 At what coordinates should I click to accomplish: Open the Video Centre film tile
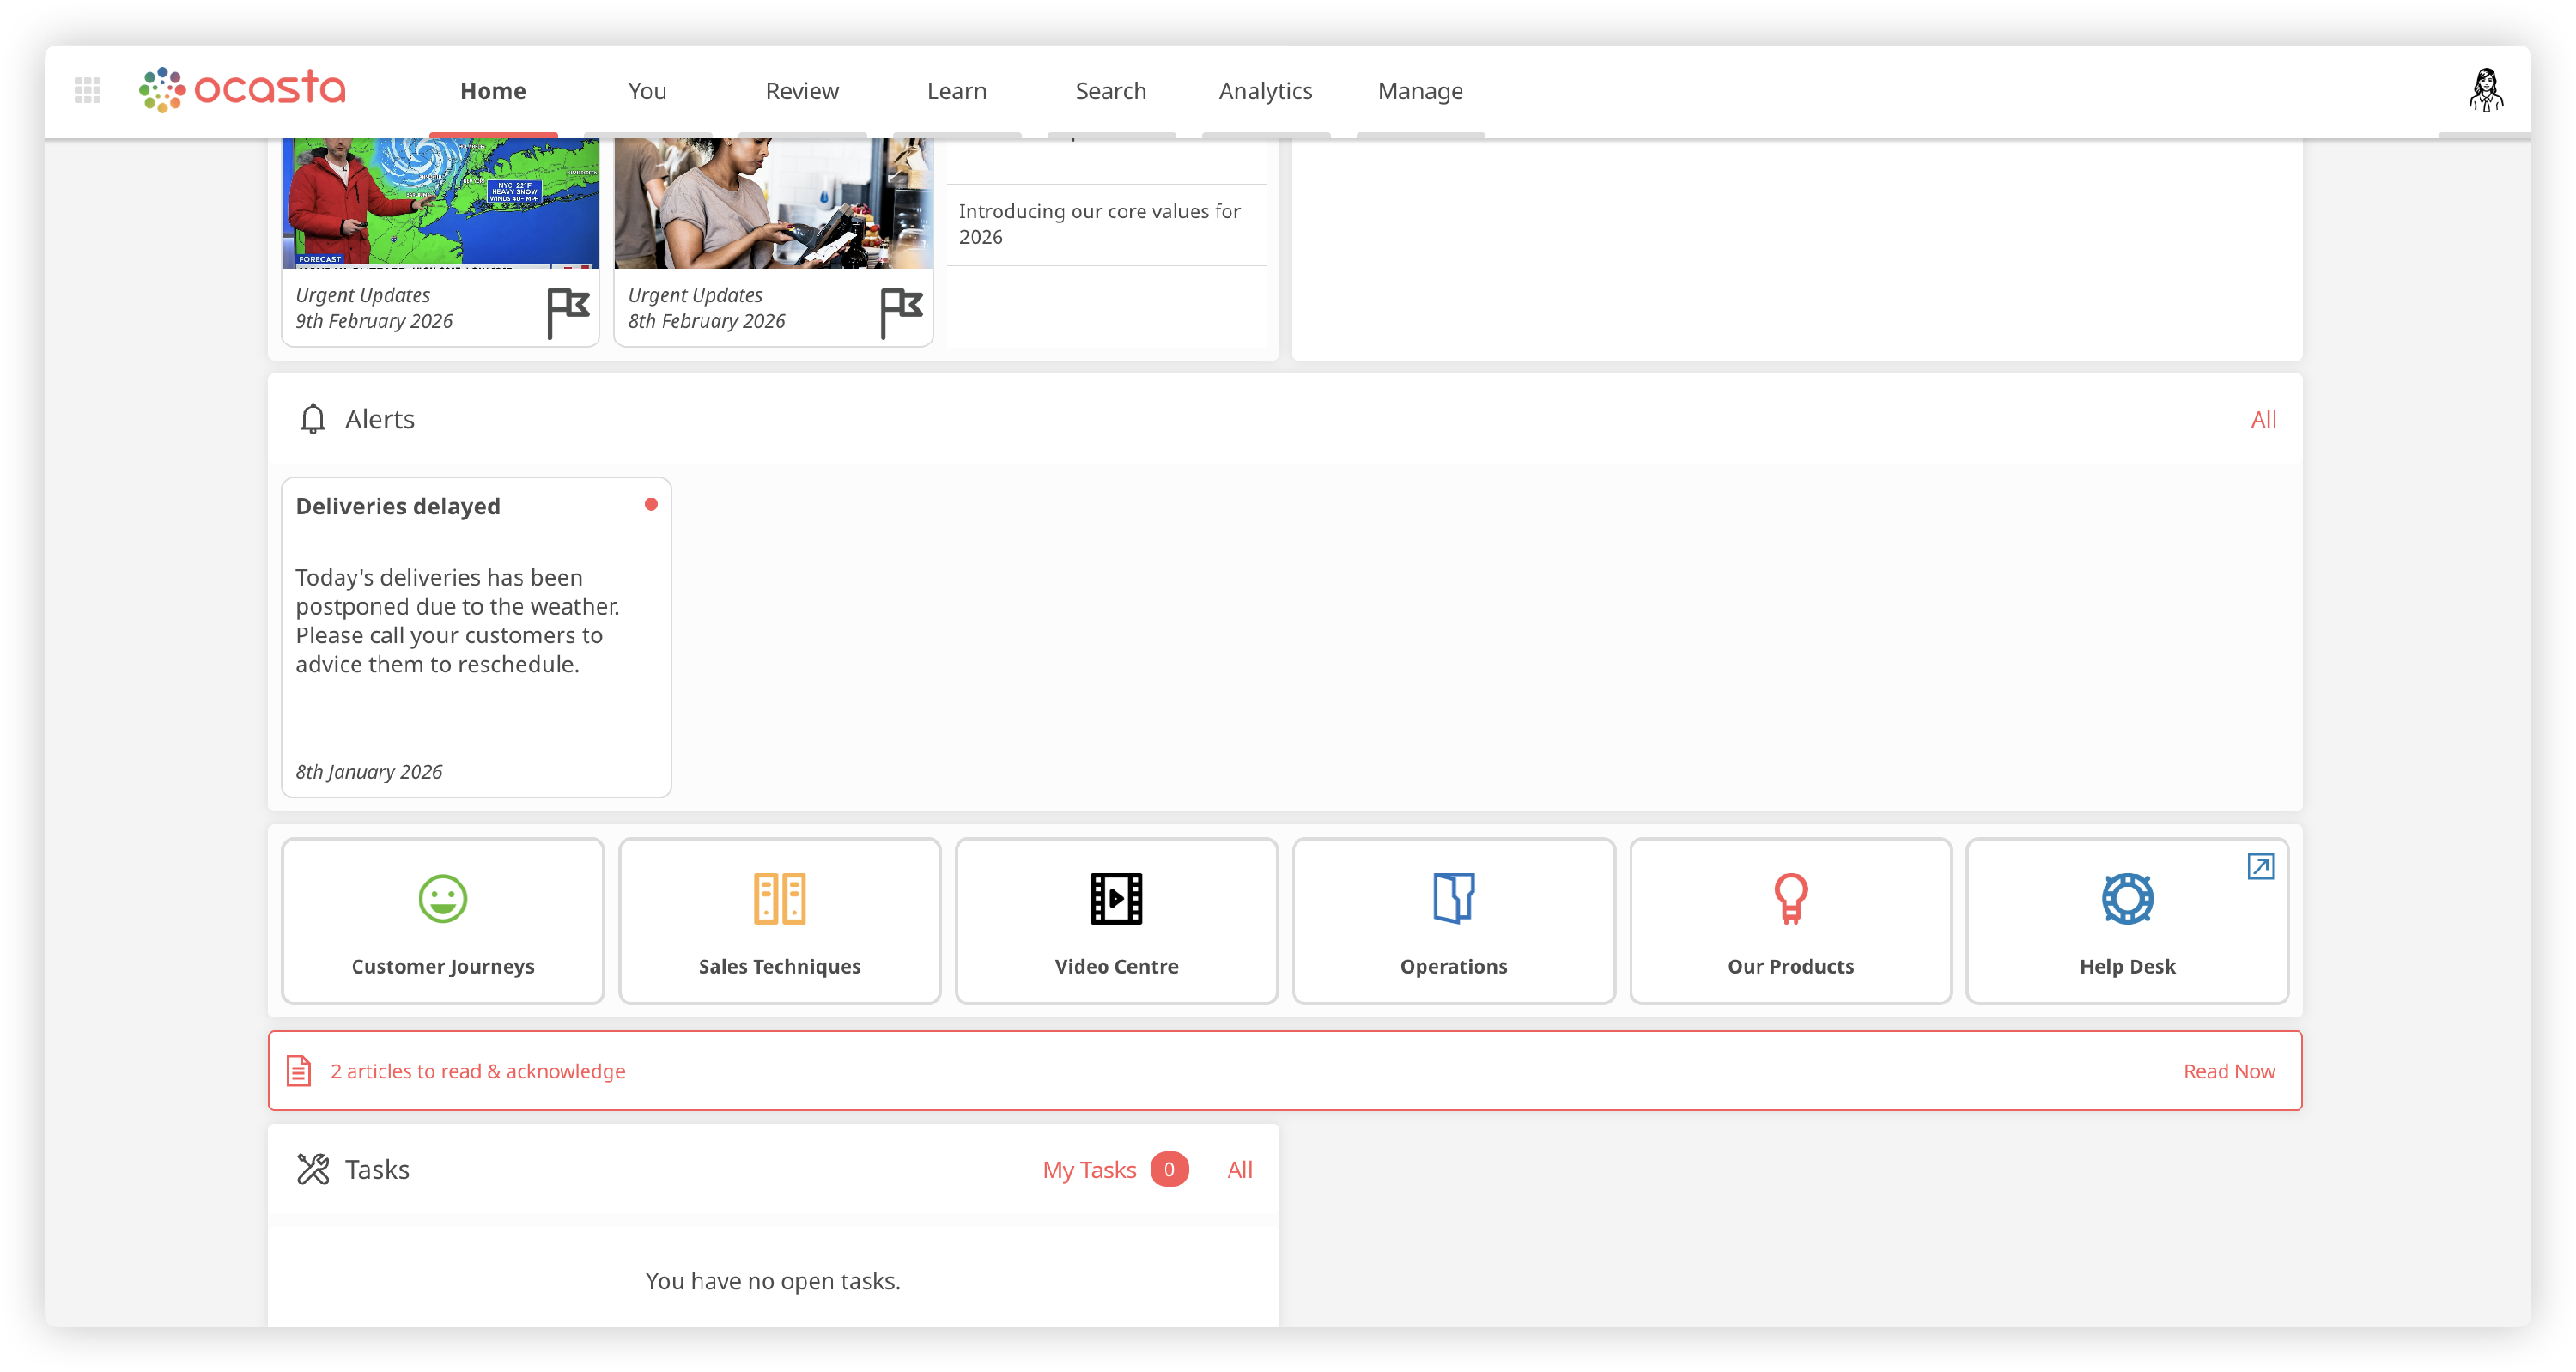[1116, 920]
